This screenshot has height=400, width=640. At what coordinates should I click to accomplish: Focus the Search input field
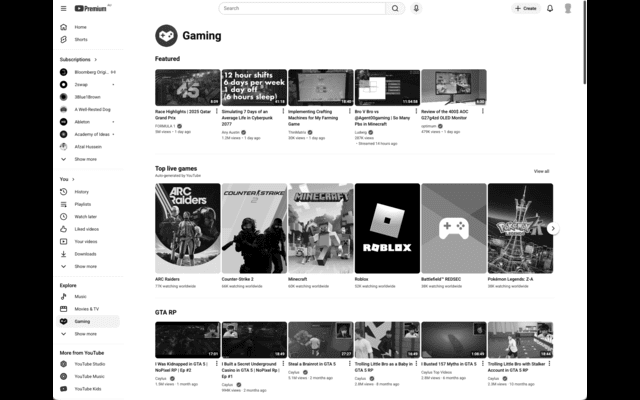coord(302,8)
